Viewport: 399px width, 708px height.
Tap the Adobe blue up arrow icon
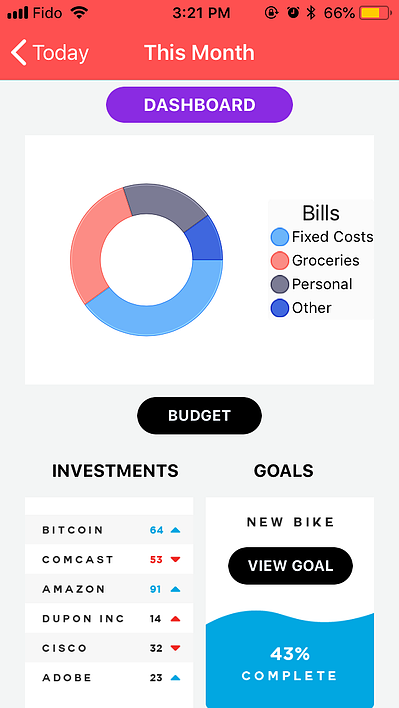pos(176,678)
